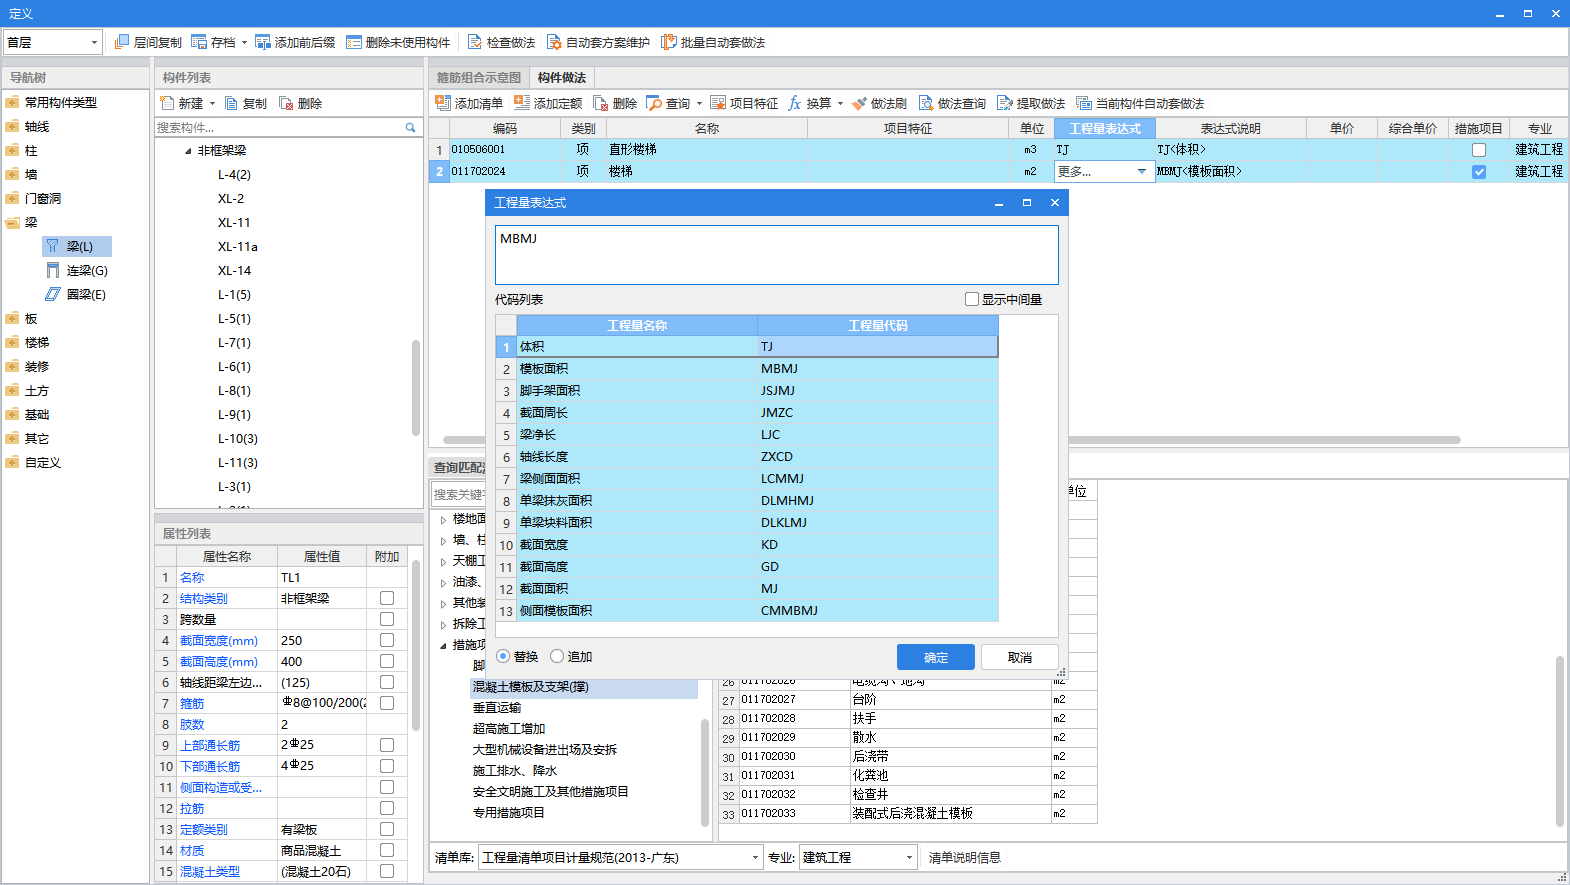The height and width of the screenshot is (885, 1570).
Task: Click the 箍筋 property link
Action: (192, 703)
